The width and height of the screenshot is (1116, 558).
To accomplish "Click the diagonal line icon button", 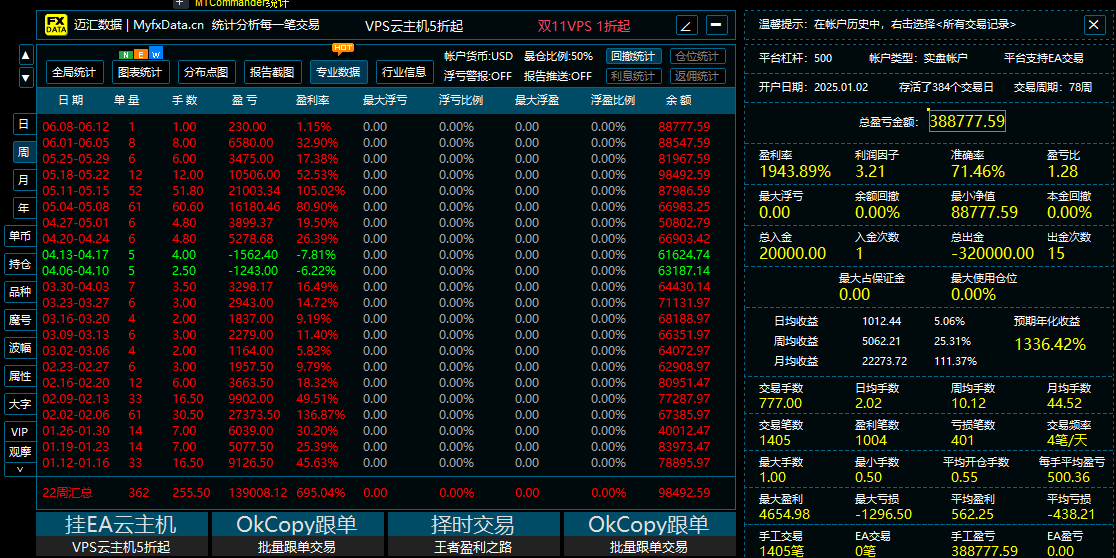I will [686, 26].
